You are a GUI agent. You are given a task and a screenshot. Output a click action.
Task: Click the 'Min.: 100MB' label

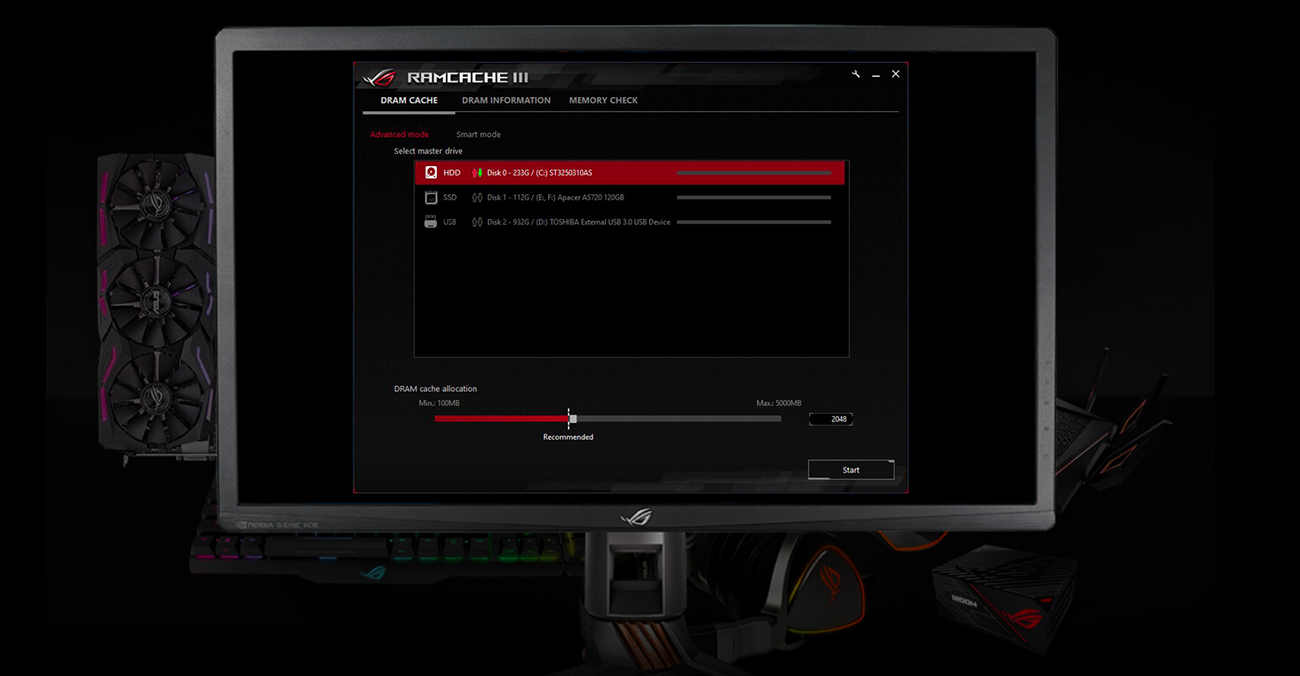pos(439,403)
